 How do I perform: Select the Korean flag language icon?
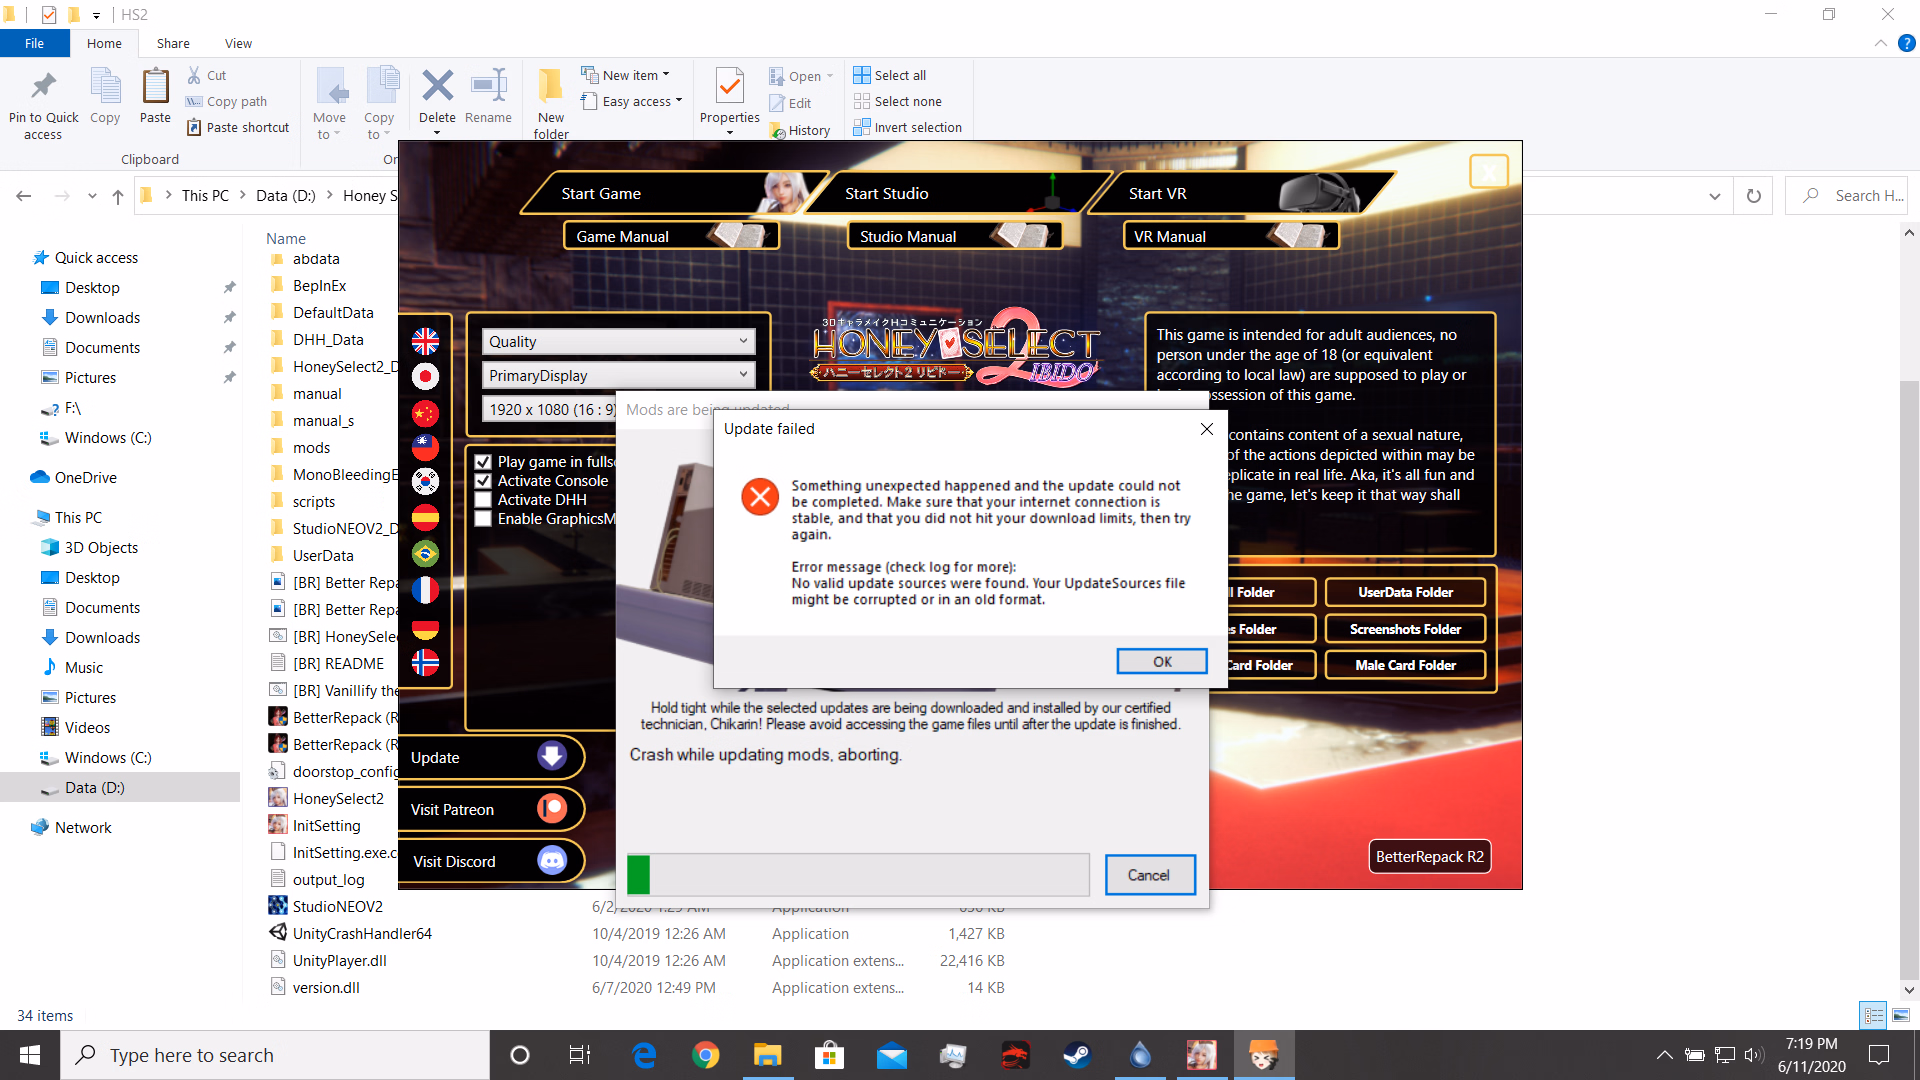[425, 482]
